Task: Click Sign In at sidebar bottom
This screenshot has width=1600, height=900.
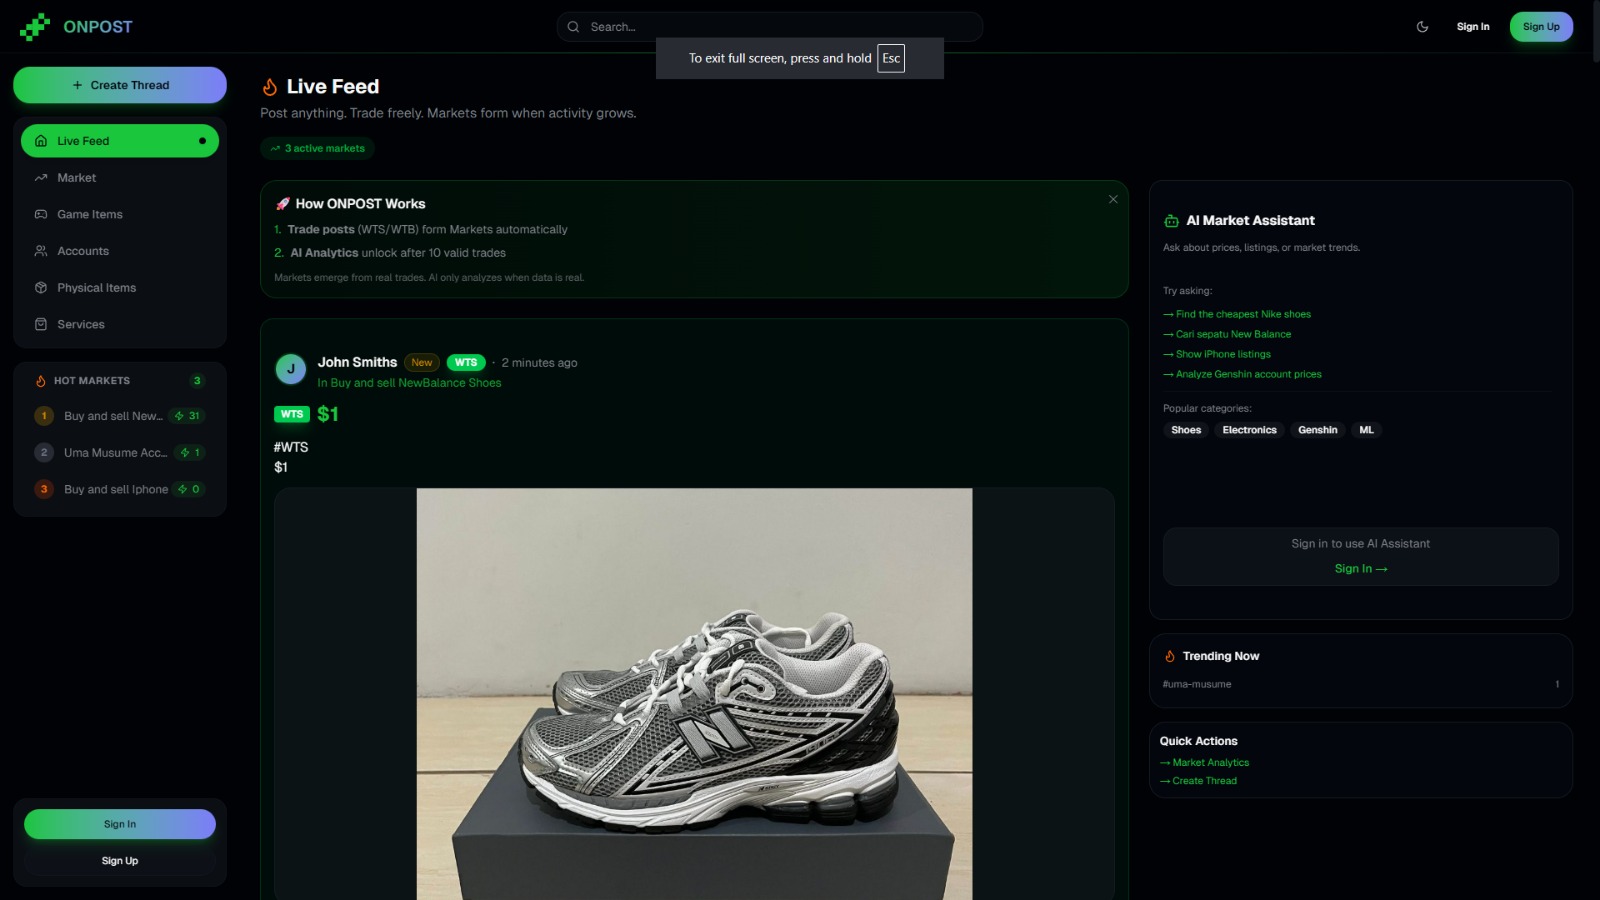Action: [120, 824]
